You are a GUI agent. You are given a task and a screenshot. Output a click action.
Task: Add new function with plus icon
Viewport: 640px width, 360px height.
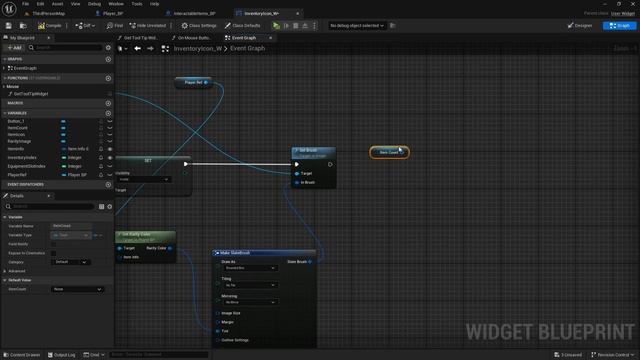tap(108, 78)
